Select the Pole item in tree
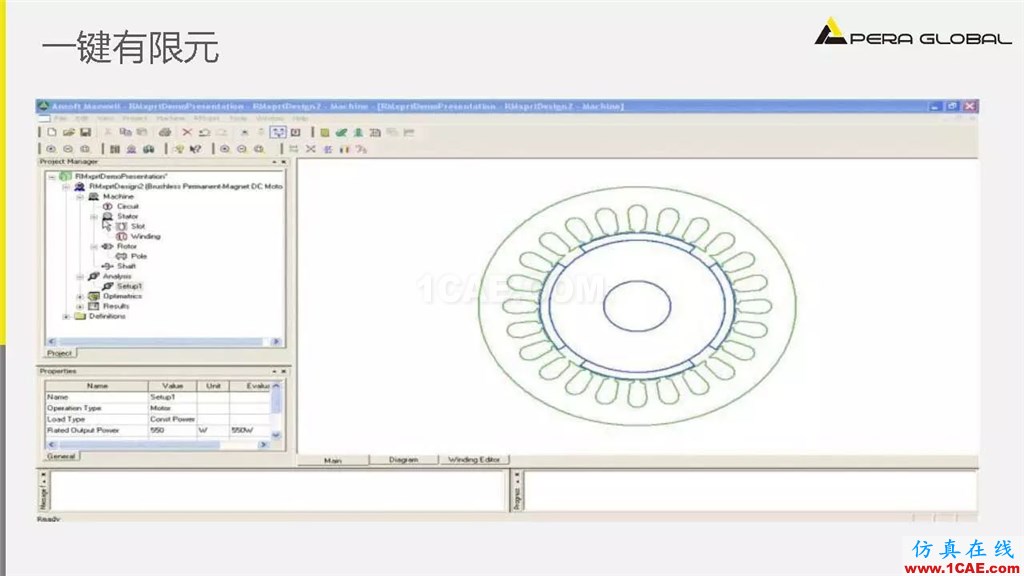 click(x=138, y=256)
